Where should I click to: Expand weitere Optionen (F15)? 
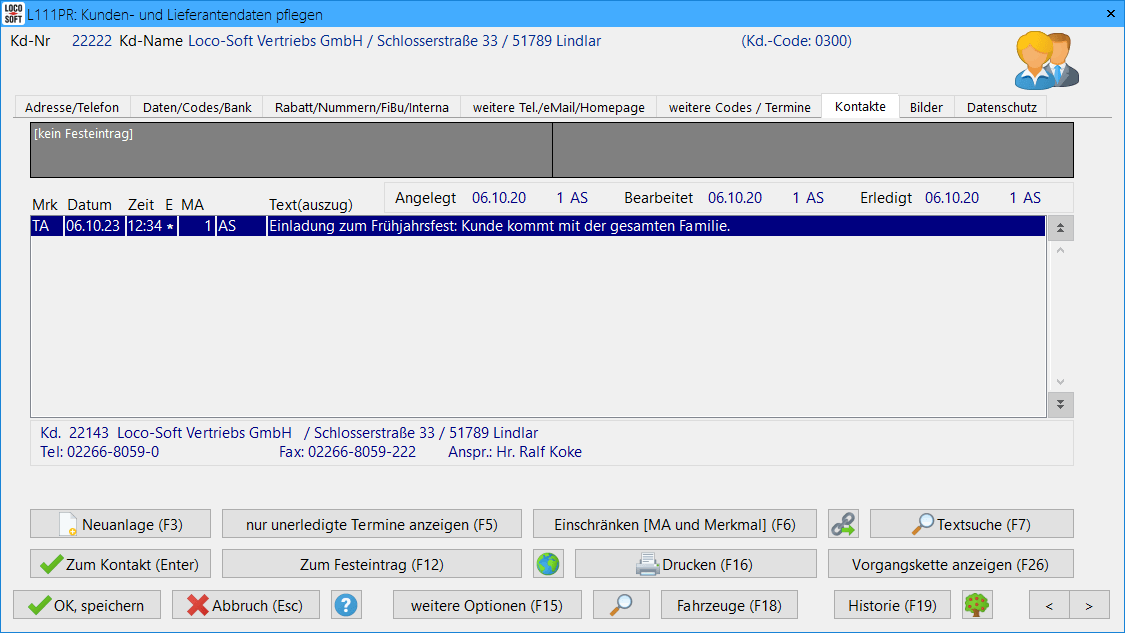(486, 605)
